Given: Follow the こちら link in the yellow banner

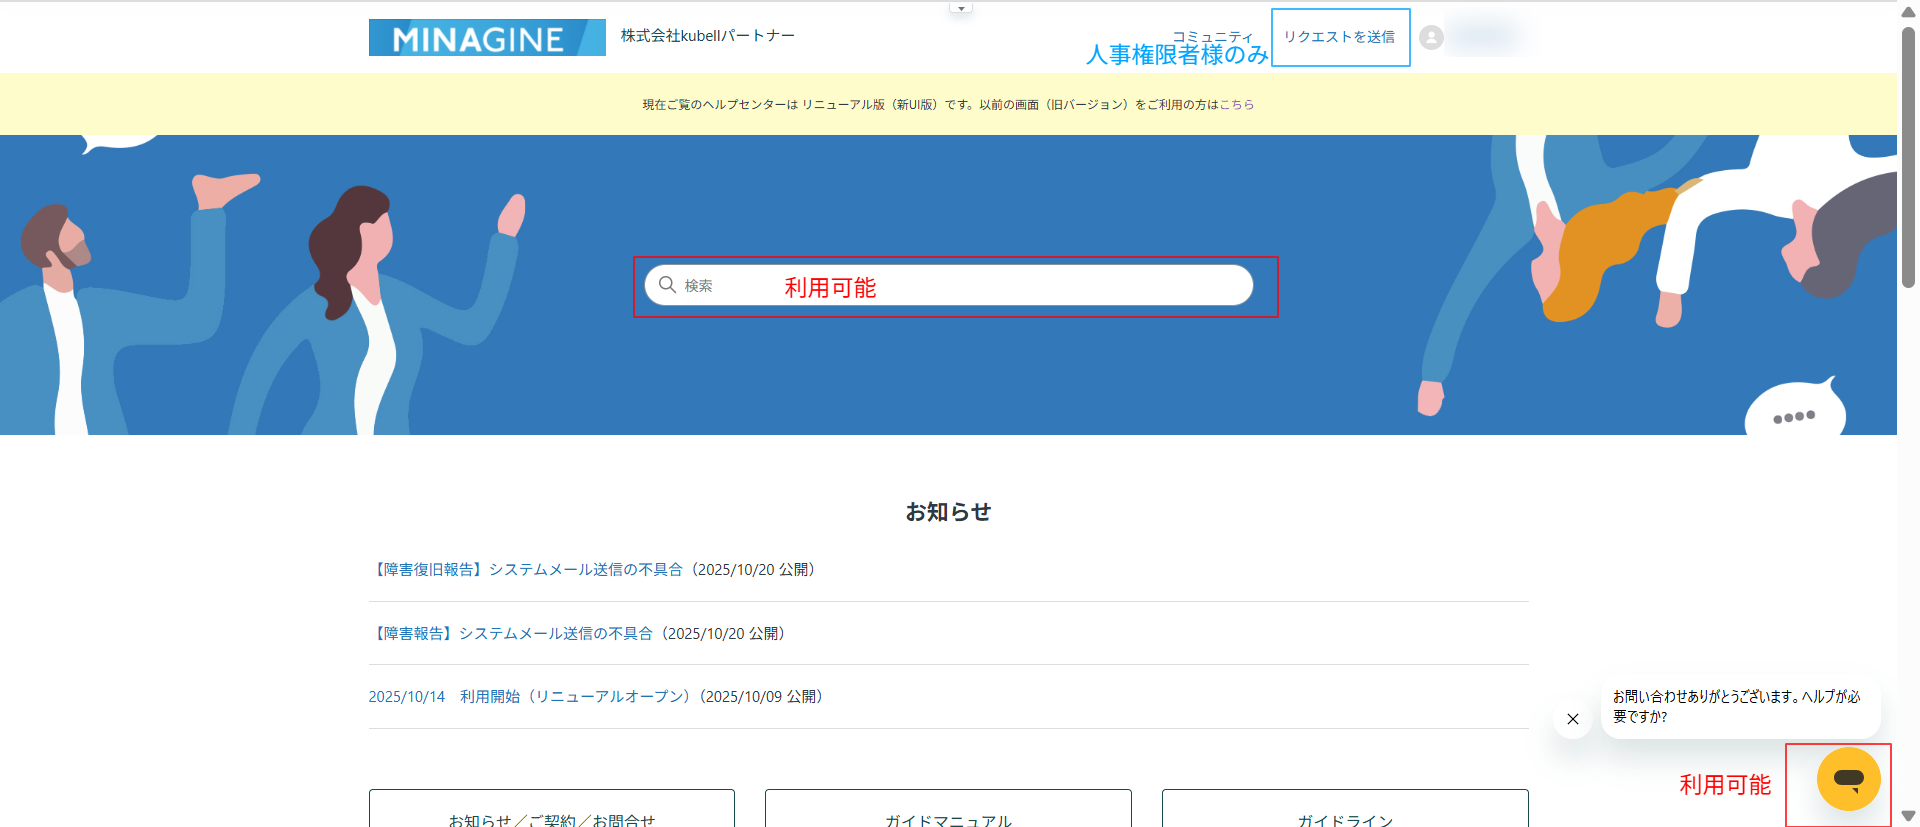Looking at the screenshot, I should coord(1236,104).
